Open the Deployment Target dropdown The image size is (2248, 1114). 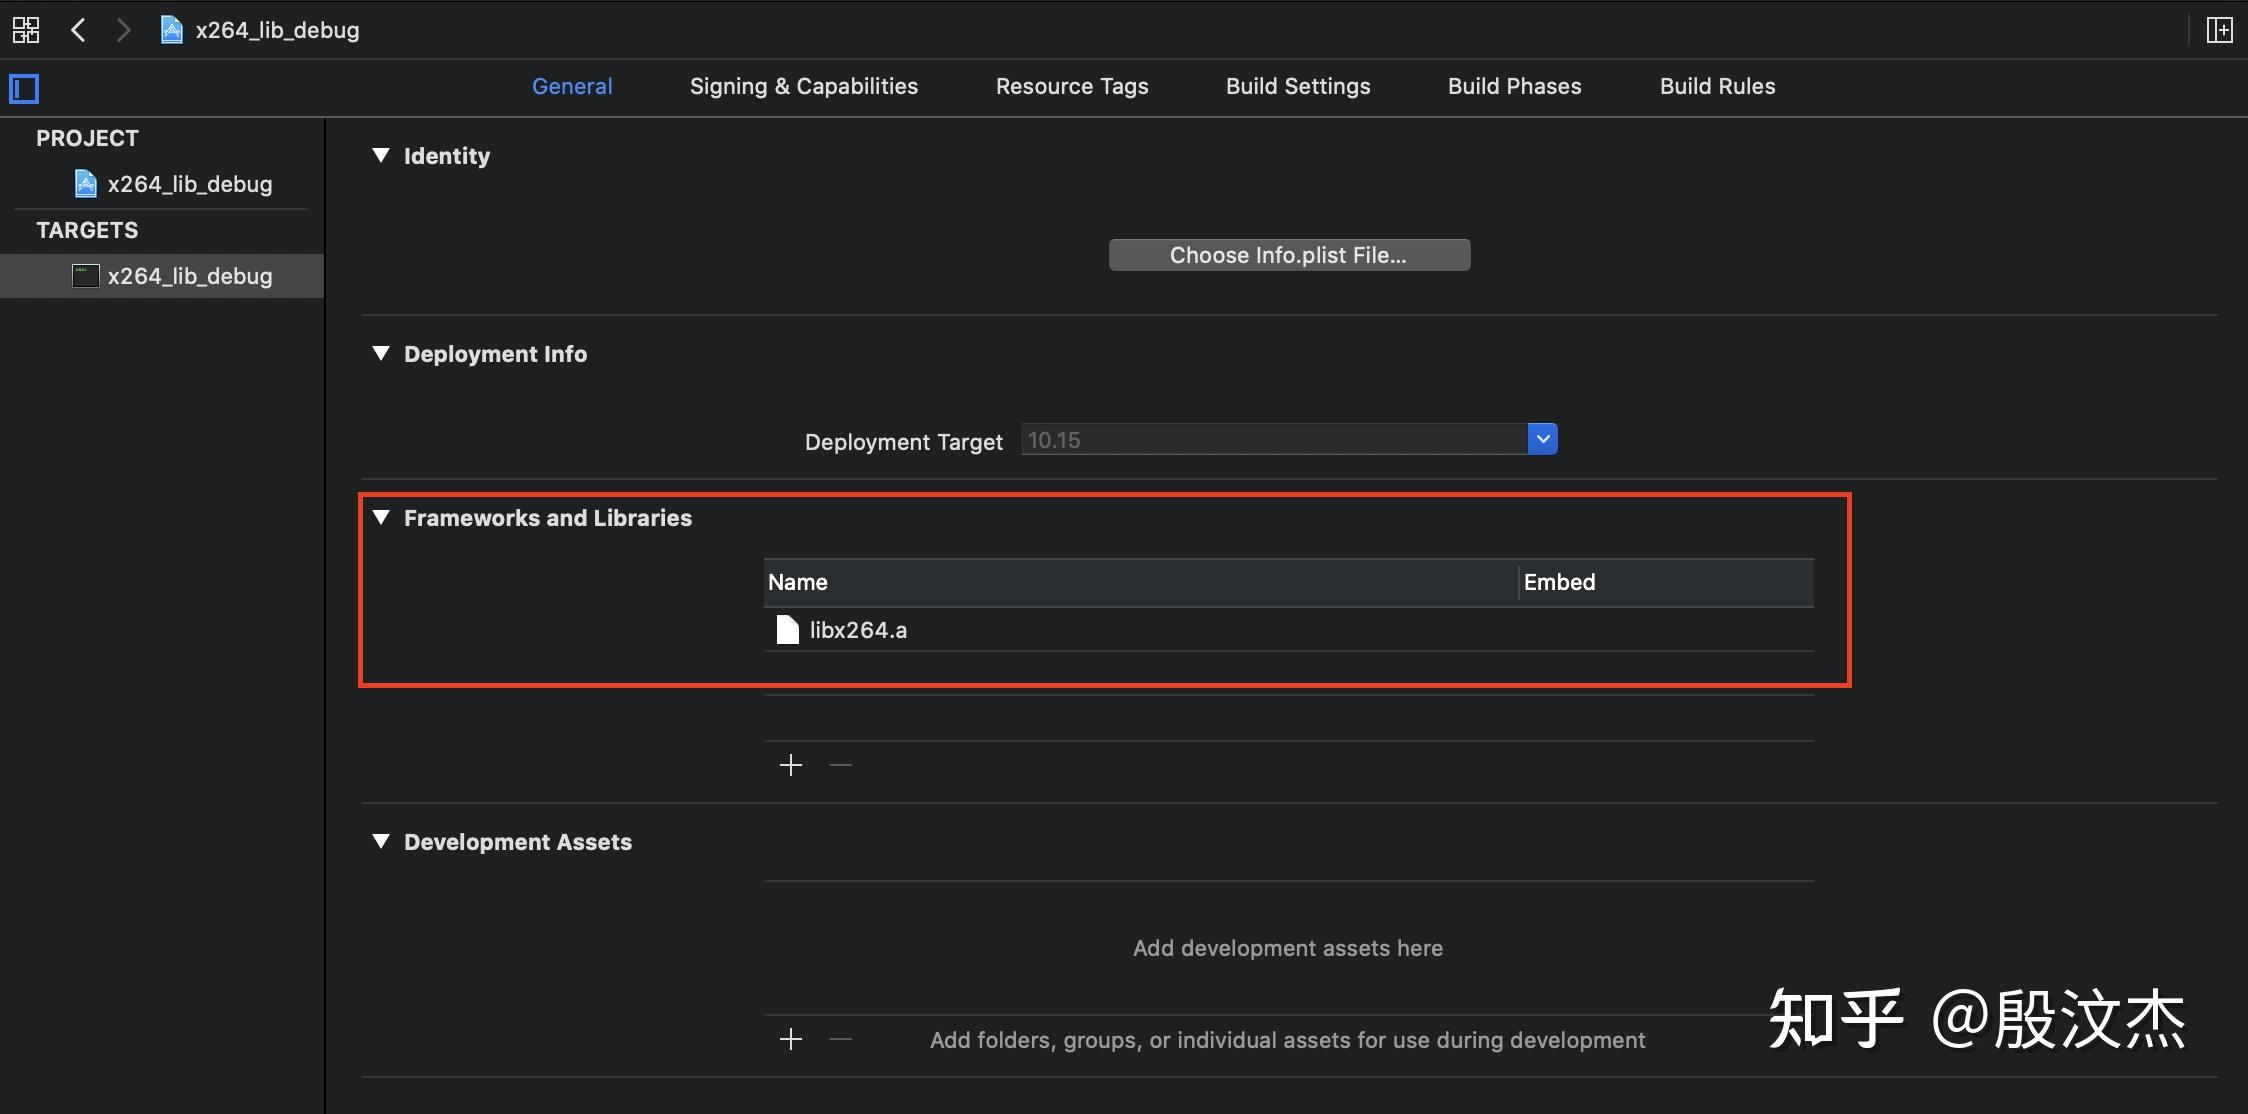[x=1542, y=439]
